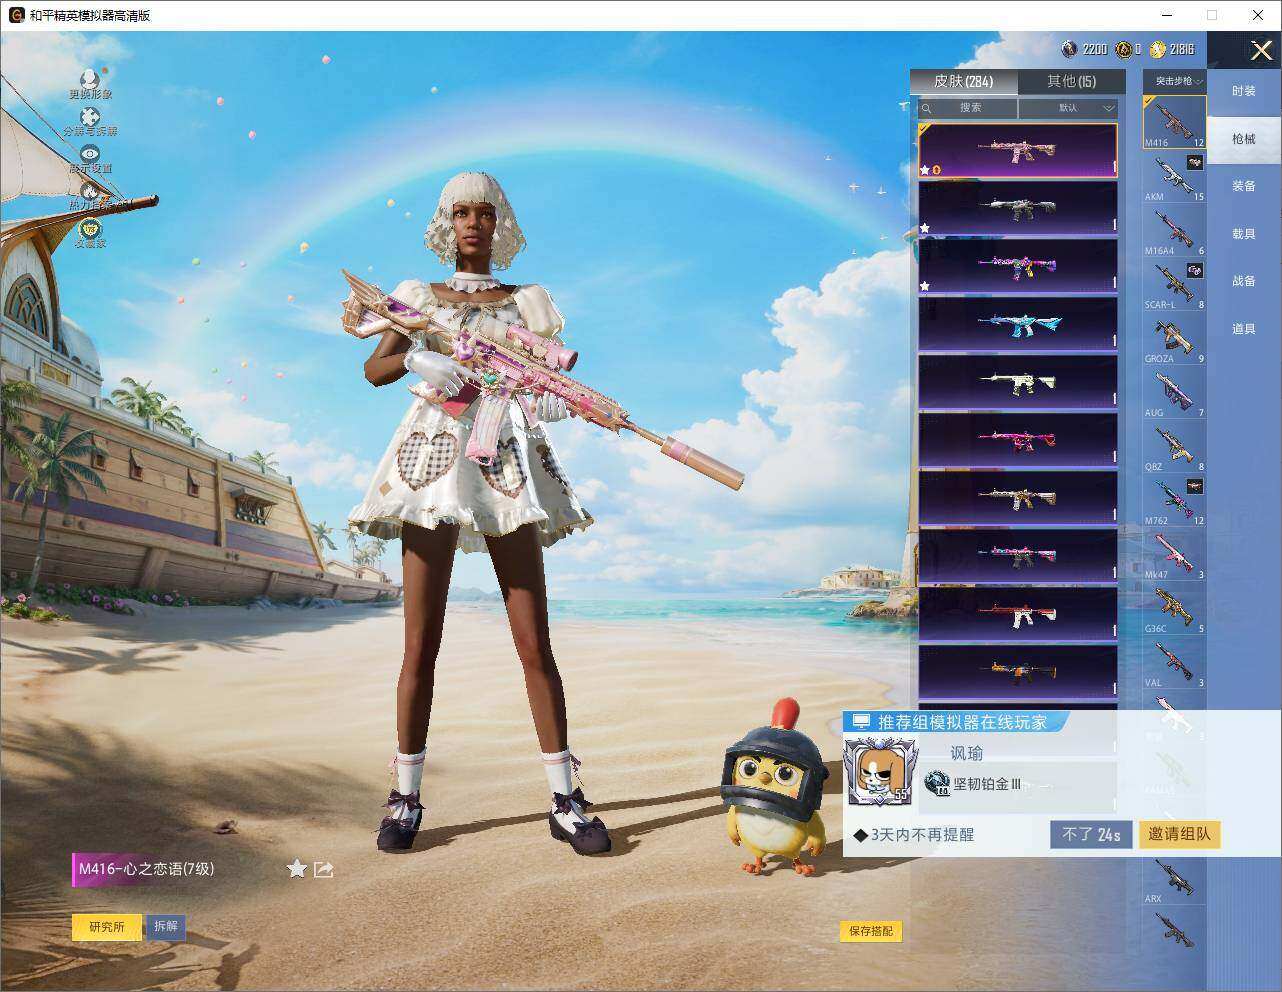Select the silver-gray M416 skin thumbnail
Screen dimensions: 1282x992
click(x=1017, y=208)
